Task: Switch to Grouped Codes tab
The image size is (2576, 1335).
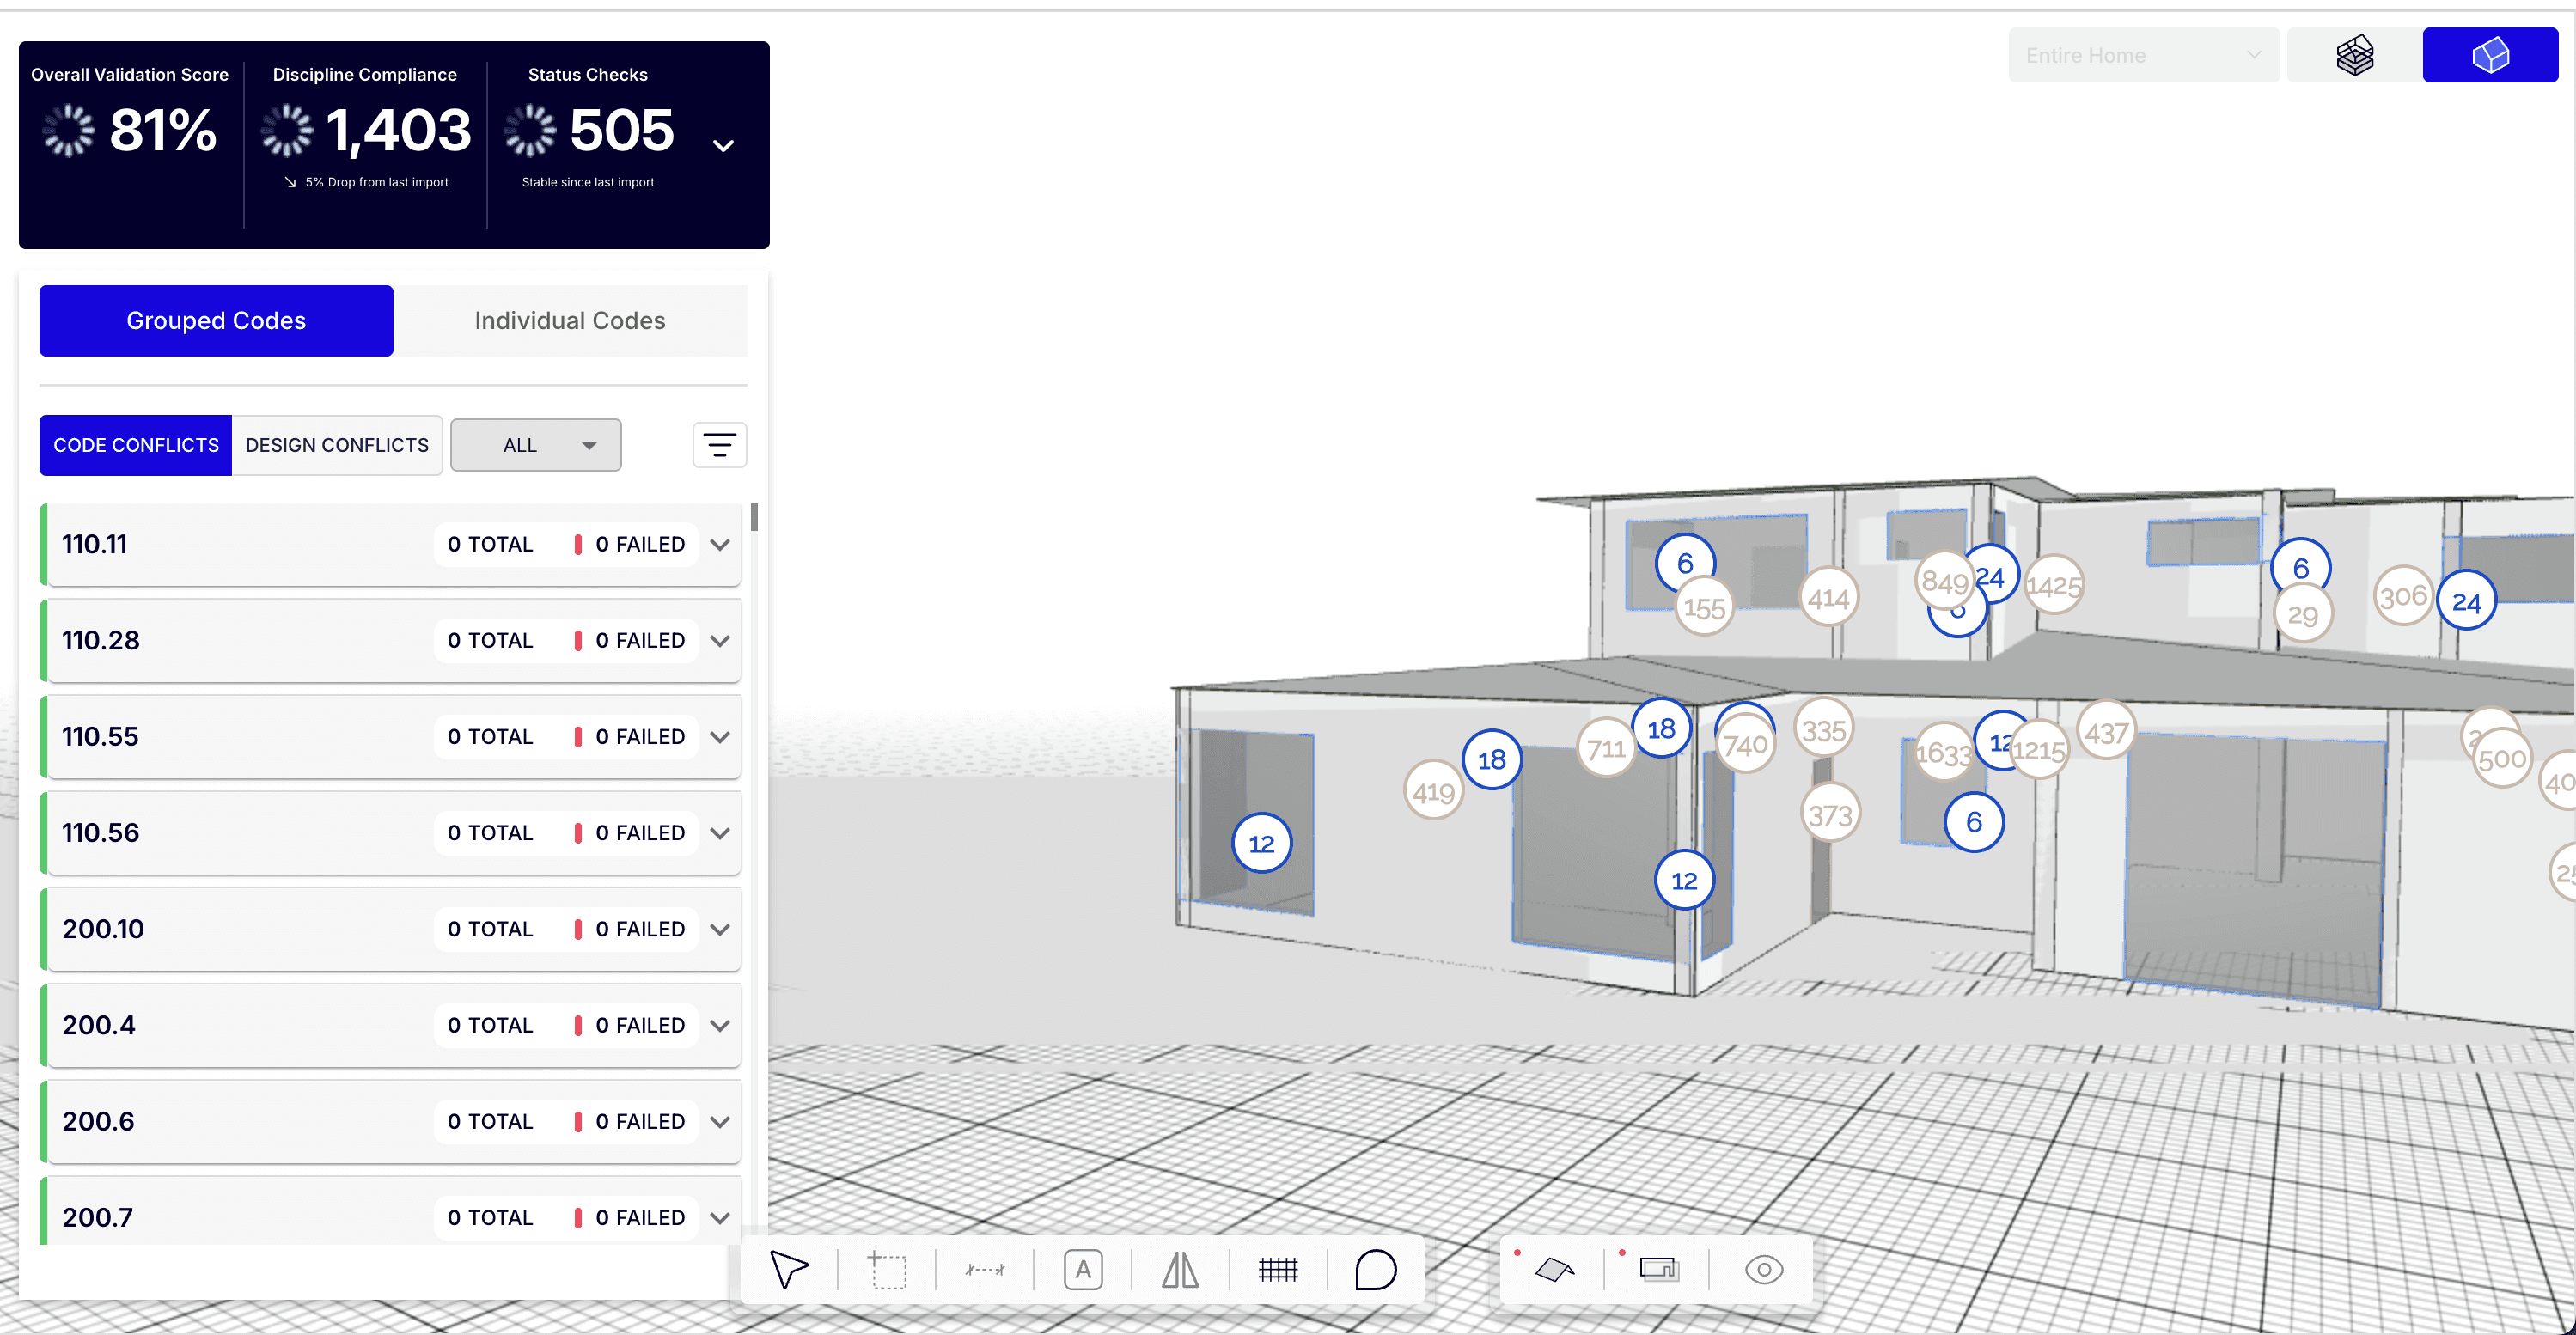Action: (216, 320)
